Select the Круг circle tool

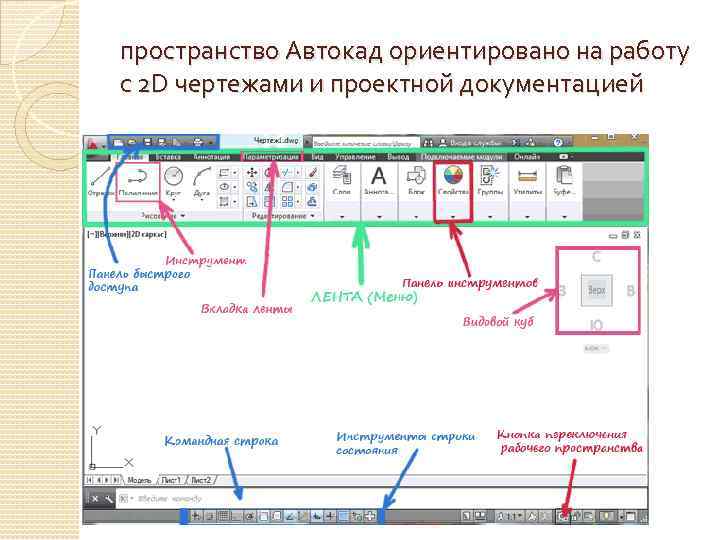point(173,182)
